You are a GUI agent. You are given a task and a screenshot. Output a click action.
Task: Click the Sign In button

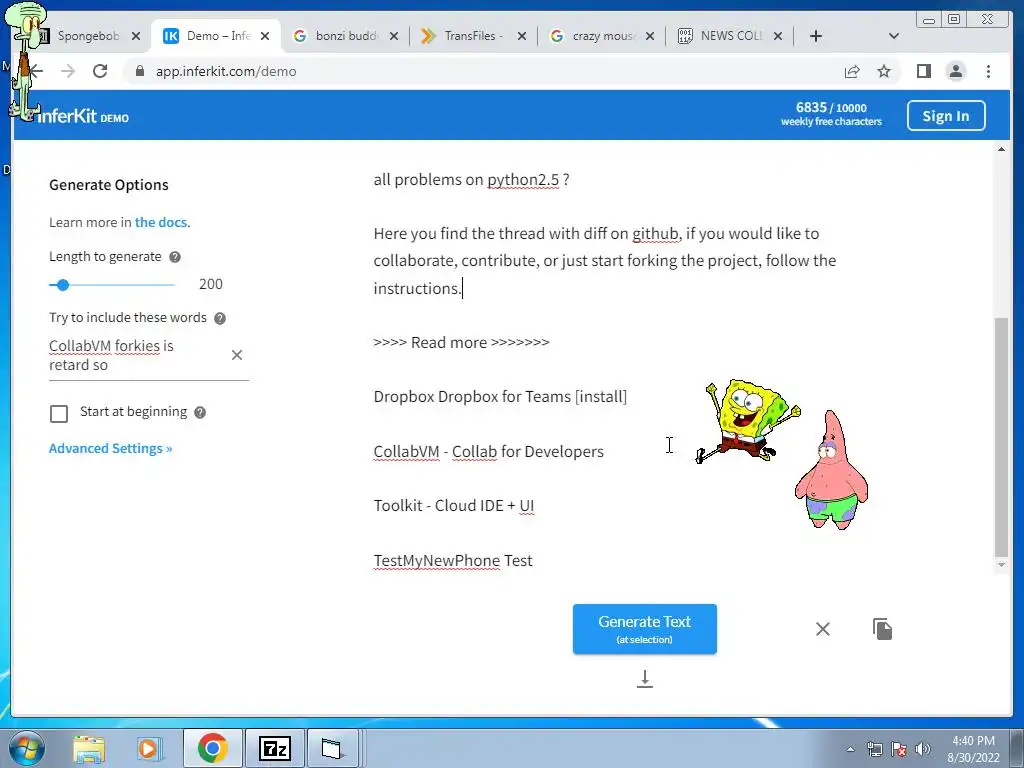pos(946,116)
